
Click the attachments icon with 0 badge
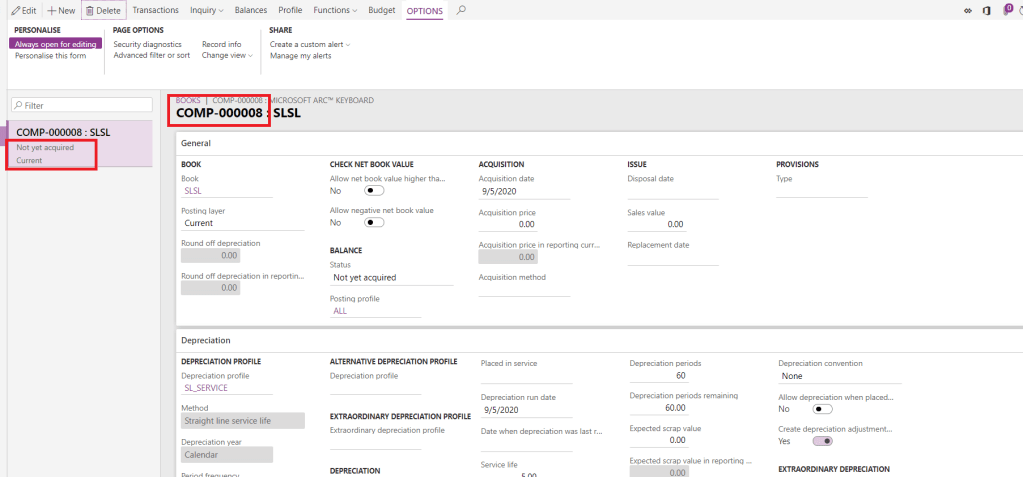pos(1007,10)
